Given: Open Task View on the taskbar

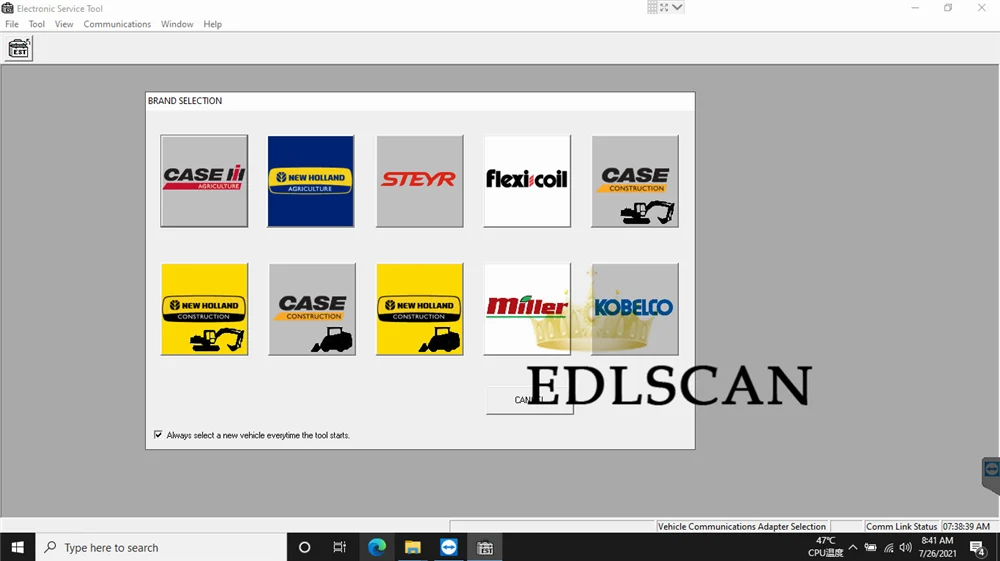Looking at the screenshot, I should 339,548.
